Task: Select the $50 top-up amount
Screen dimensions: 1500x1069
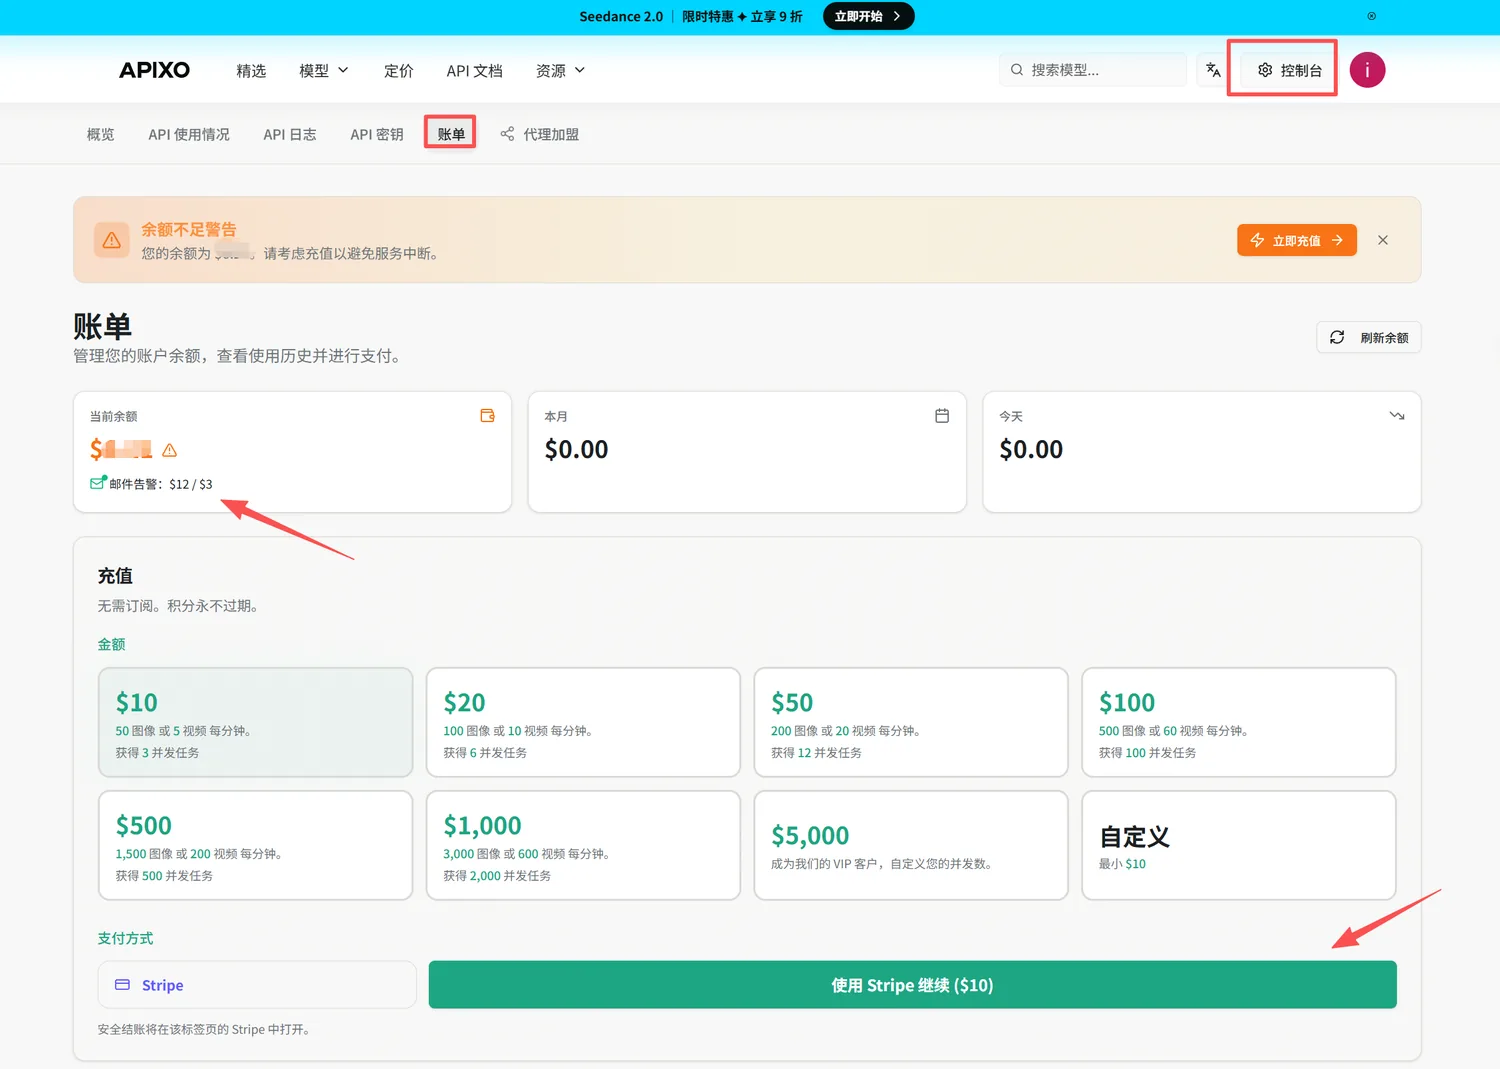Action: pyautogui.click(x=911, y=722)
